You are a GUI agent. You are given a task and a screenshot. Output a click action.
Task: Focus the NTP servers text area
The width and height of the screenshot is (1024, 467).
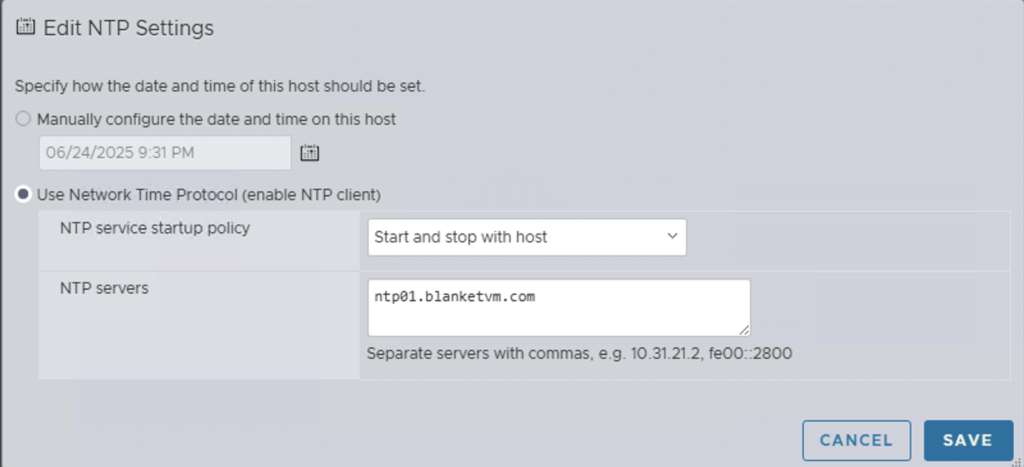point(558,315)
